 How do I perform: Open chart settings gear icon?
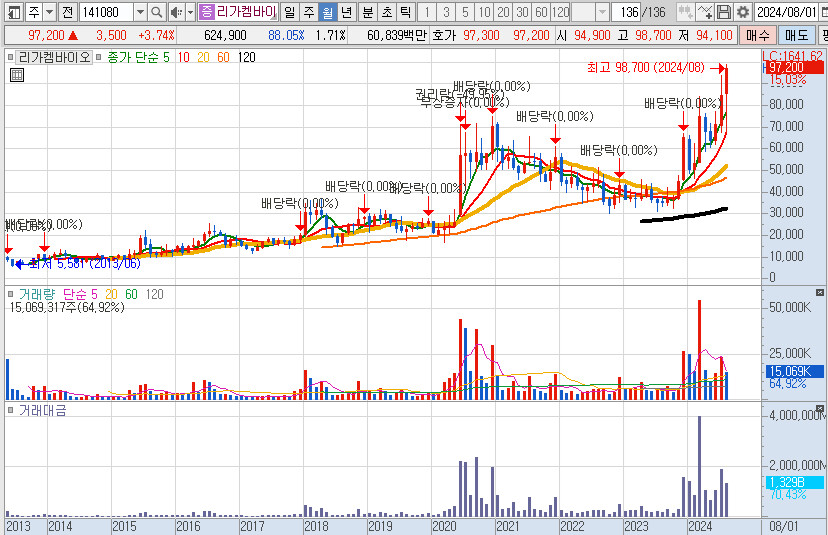tap(742, 12)
